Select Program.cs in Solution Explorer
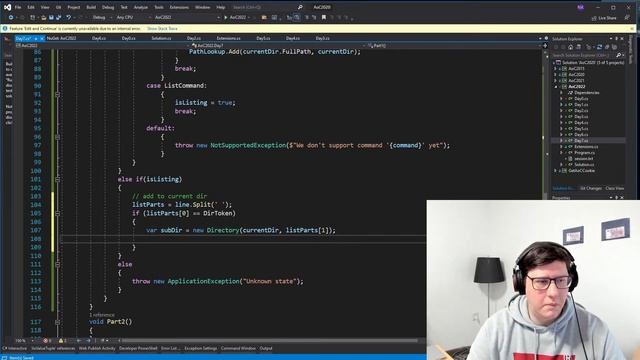The image size is (640, 360). coord(584,153)
